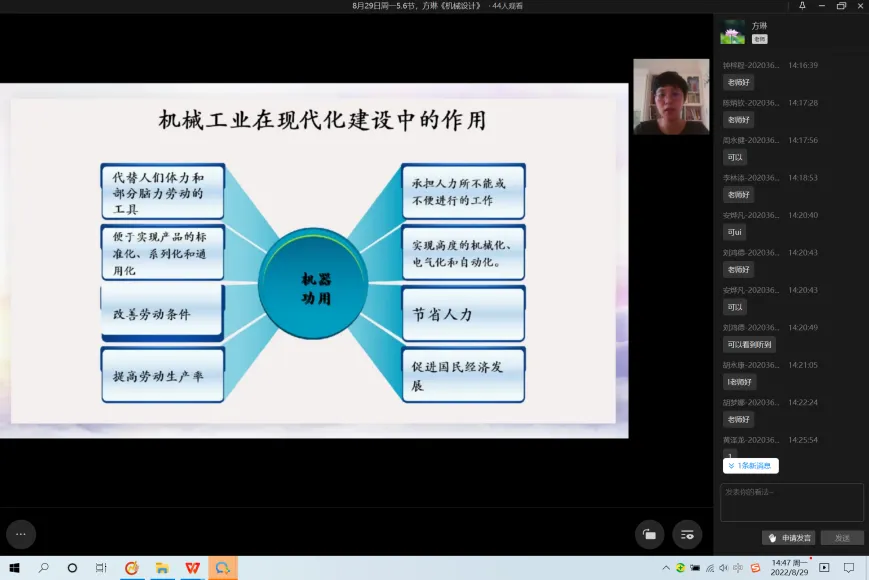
Task: Open teacher 方琳's lotus avatar
Action: pyautogui.click(x=733, y=32)
